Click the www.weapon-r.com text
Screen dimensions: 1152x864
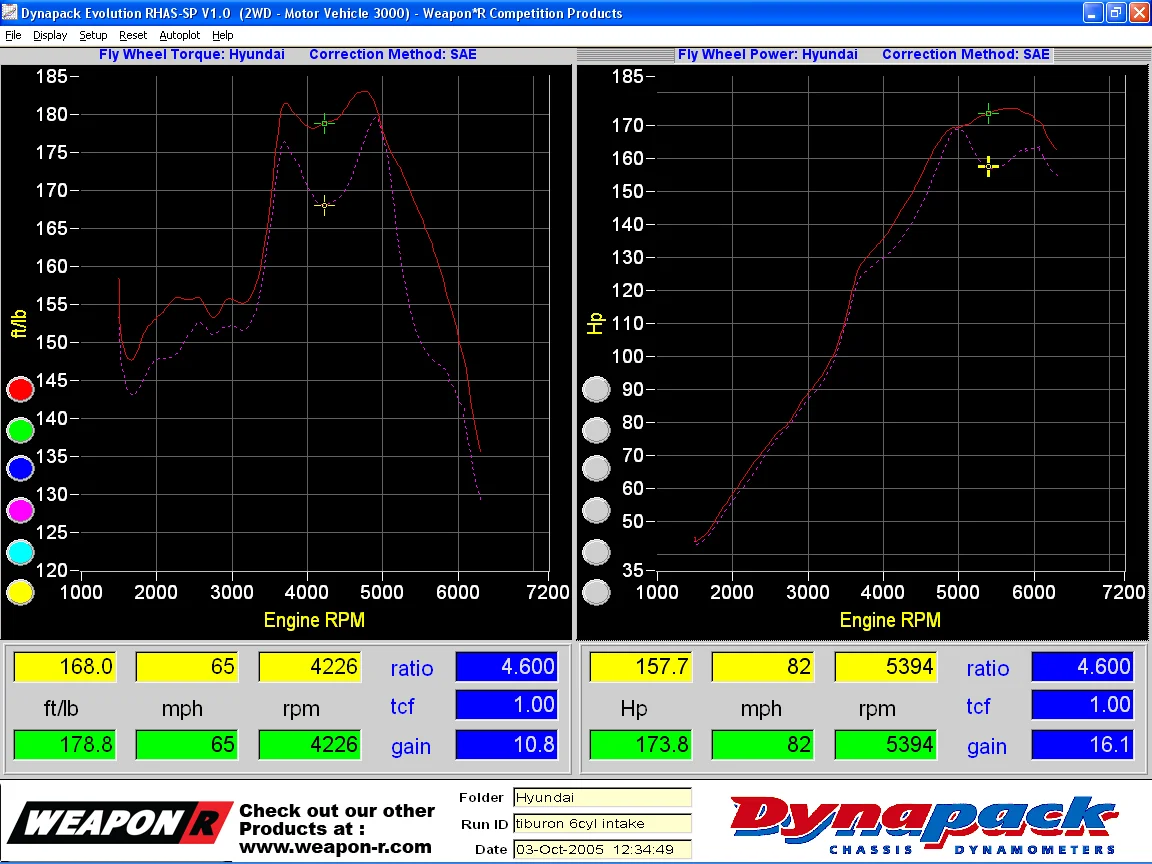pyautogui.click(x=335, y=847)
